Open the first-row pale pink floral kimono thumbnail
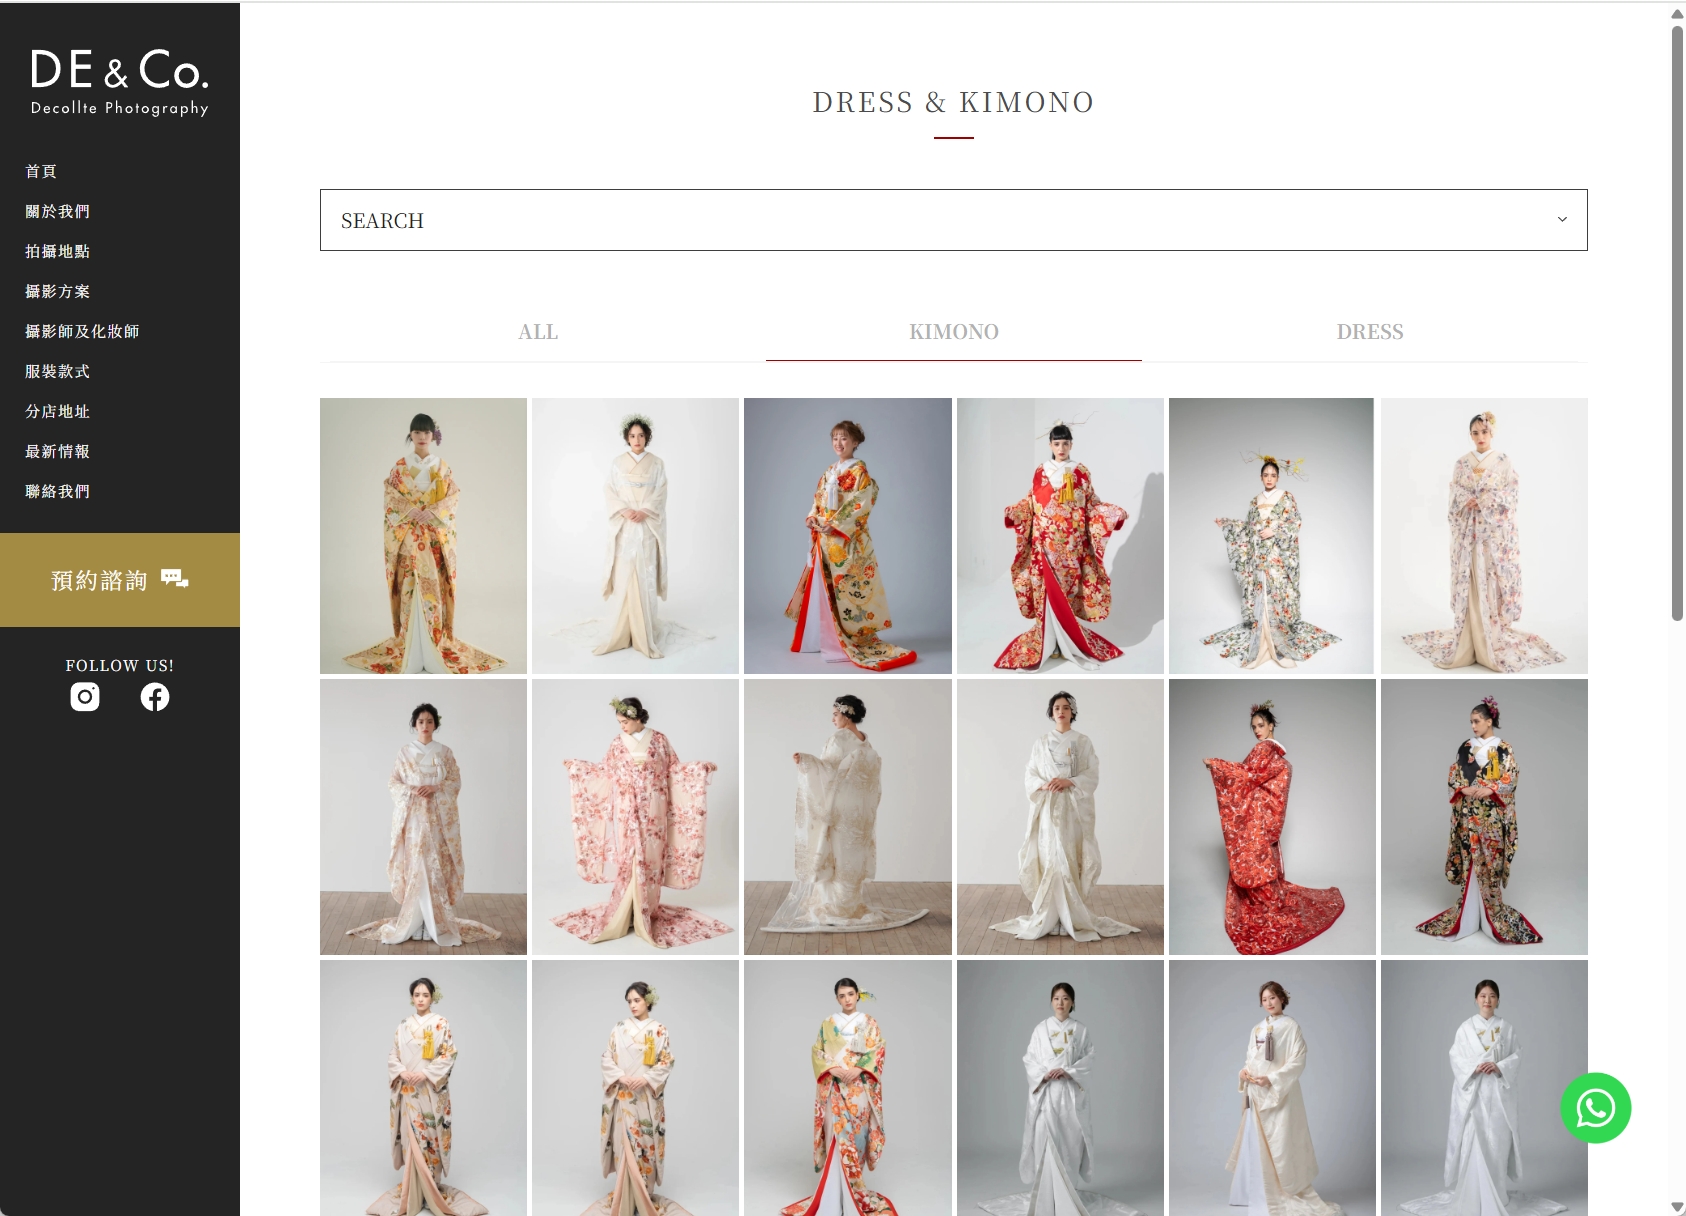The width and height of the screenshot is (1686, 1216). point(1484,536)
